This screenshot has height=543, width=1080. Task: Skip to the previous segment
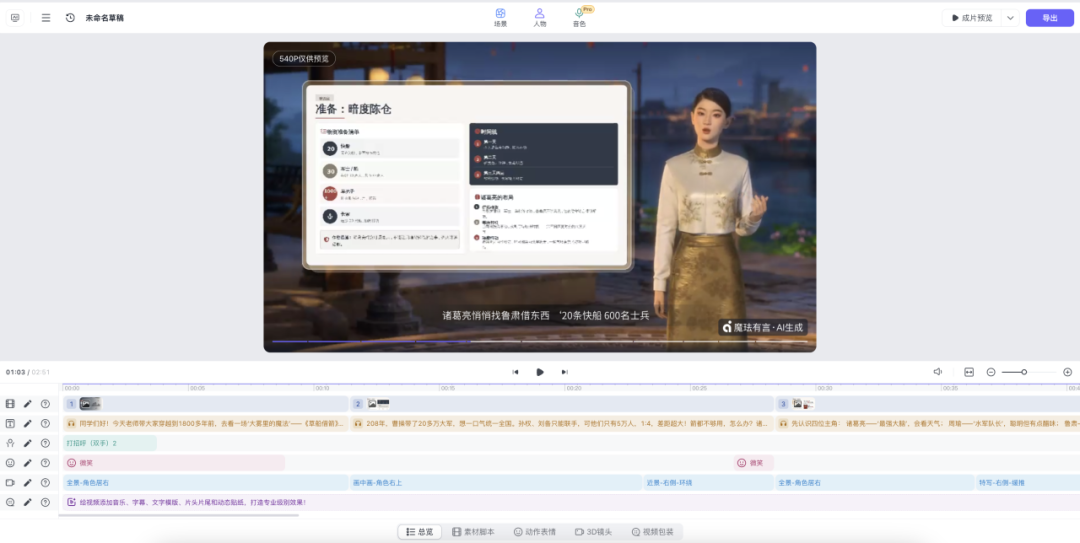515,372
